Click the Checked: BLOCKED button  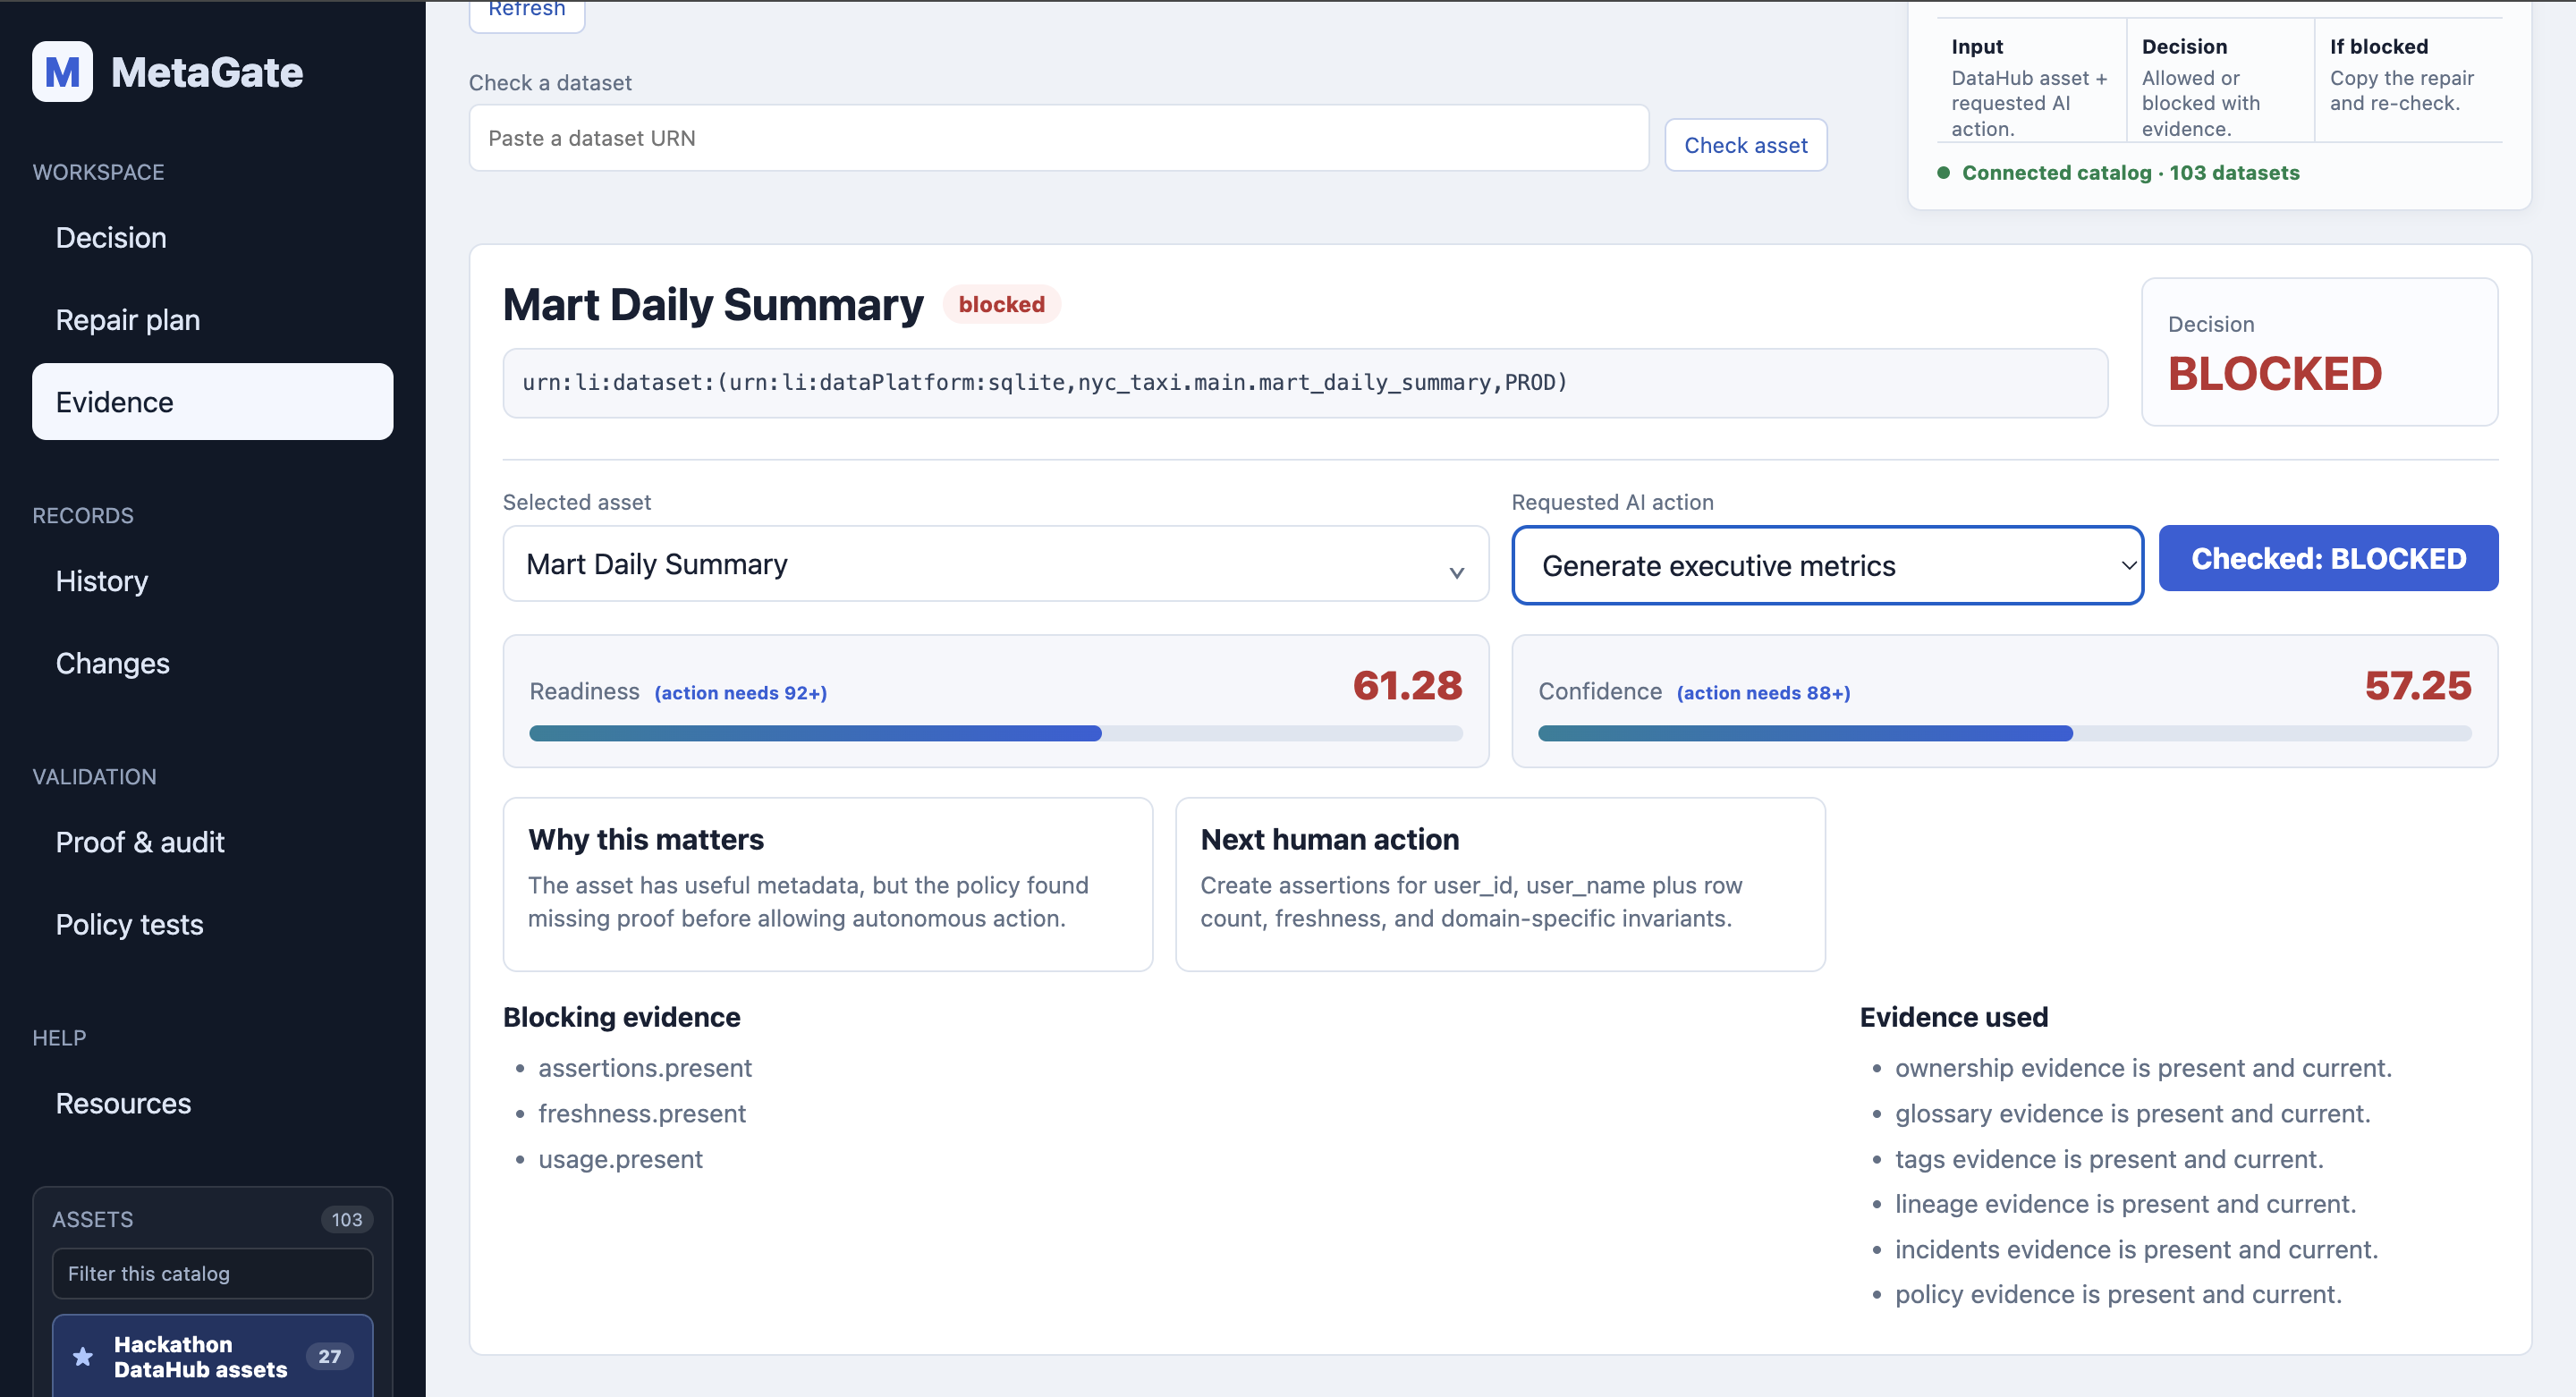2328,558
